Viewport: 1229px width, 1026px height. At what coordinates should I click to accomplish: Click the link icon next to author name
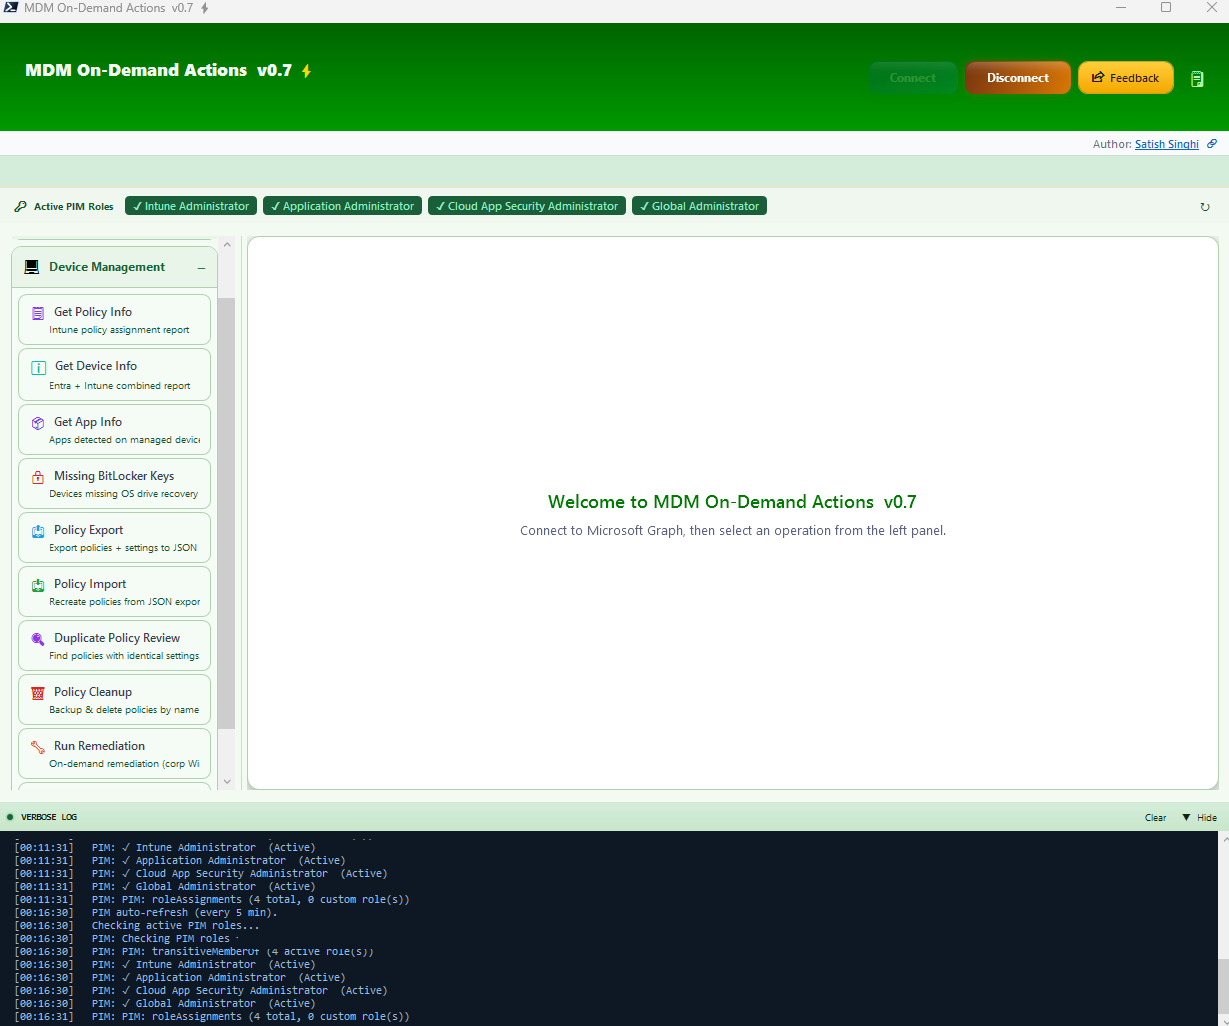click(1212, 144)
